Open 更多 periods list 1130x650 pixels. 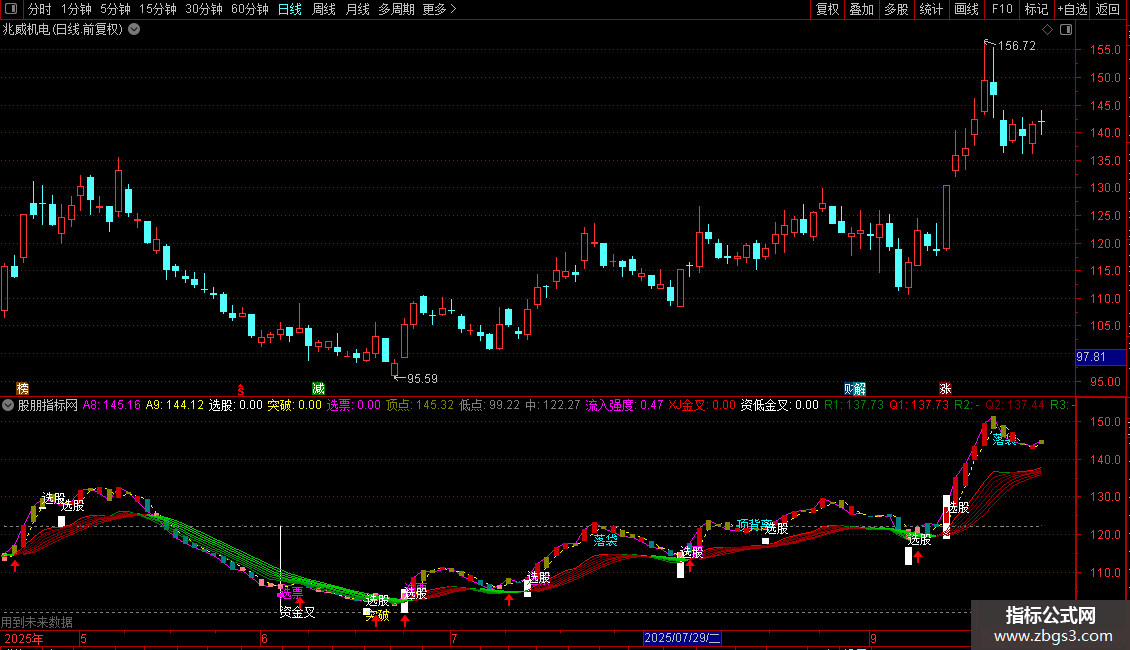[x=439, y=9]
